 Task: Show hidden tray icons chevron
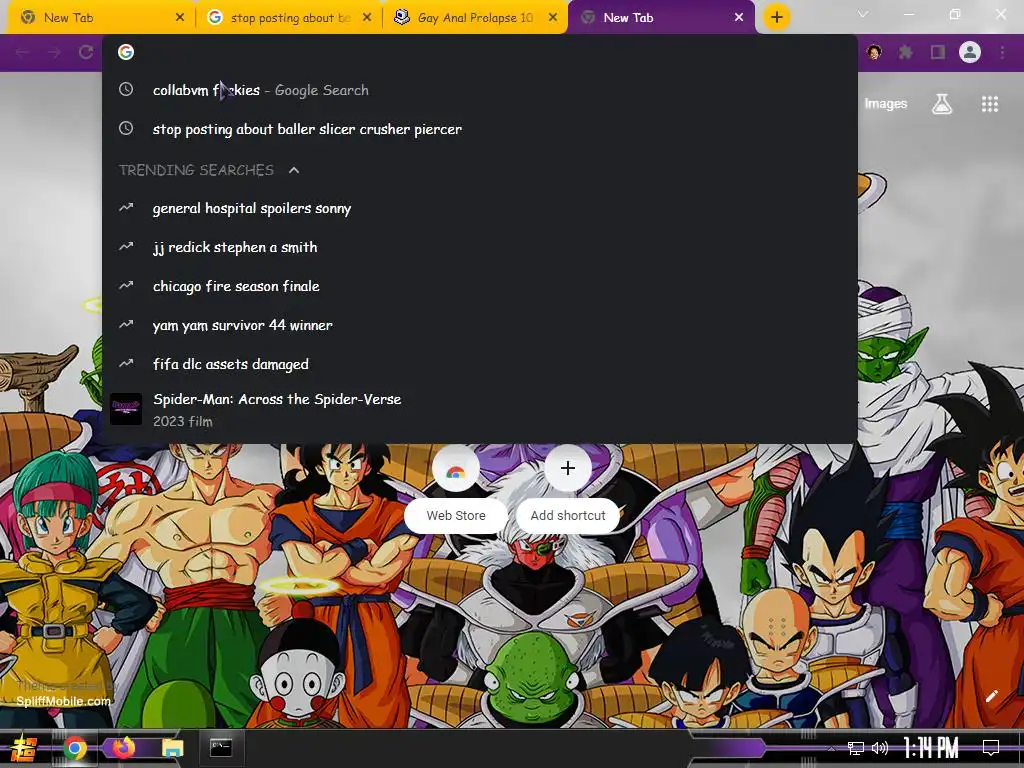click(831, 748)
